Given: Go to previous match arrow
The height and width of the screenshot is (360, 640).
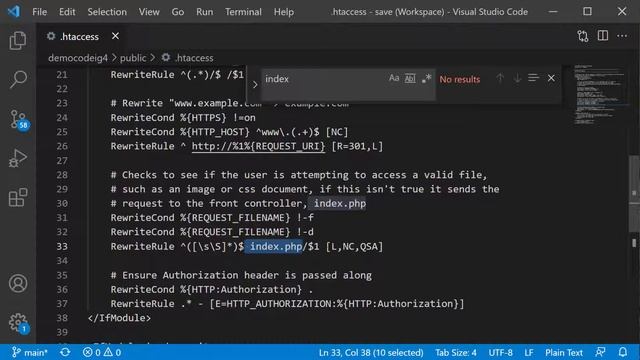Looking at the screenshot, I should [x=500, y=78].
